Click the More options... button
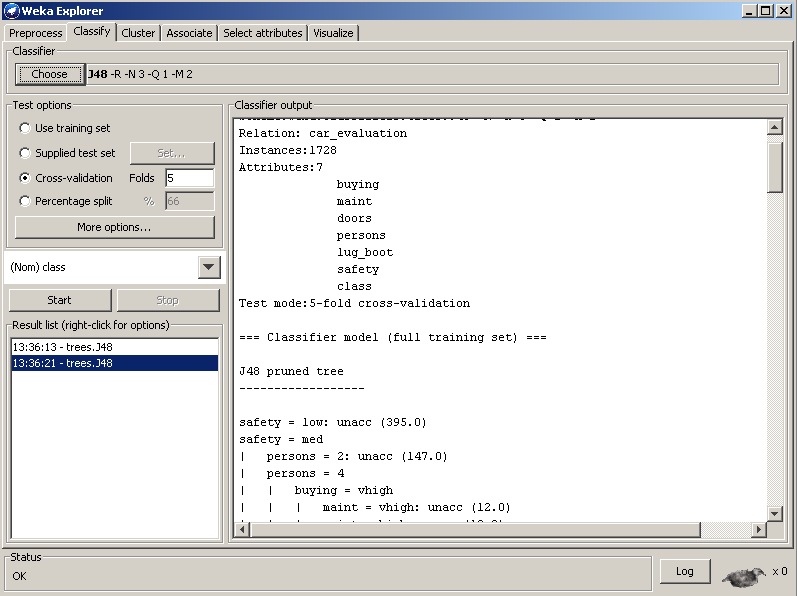Viewport: 797px width, 596px height. tap(114, 227)
